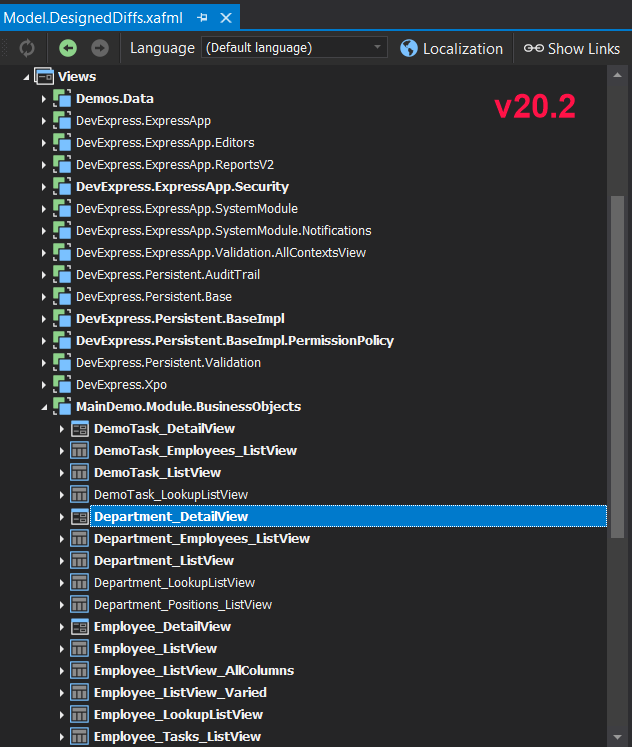Select DevExpress.ExpressApp.ReportsV2 tree item
The image size is (632, 747).
pyautogui.click(x=175, y=165)
